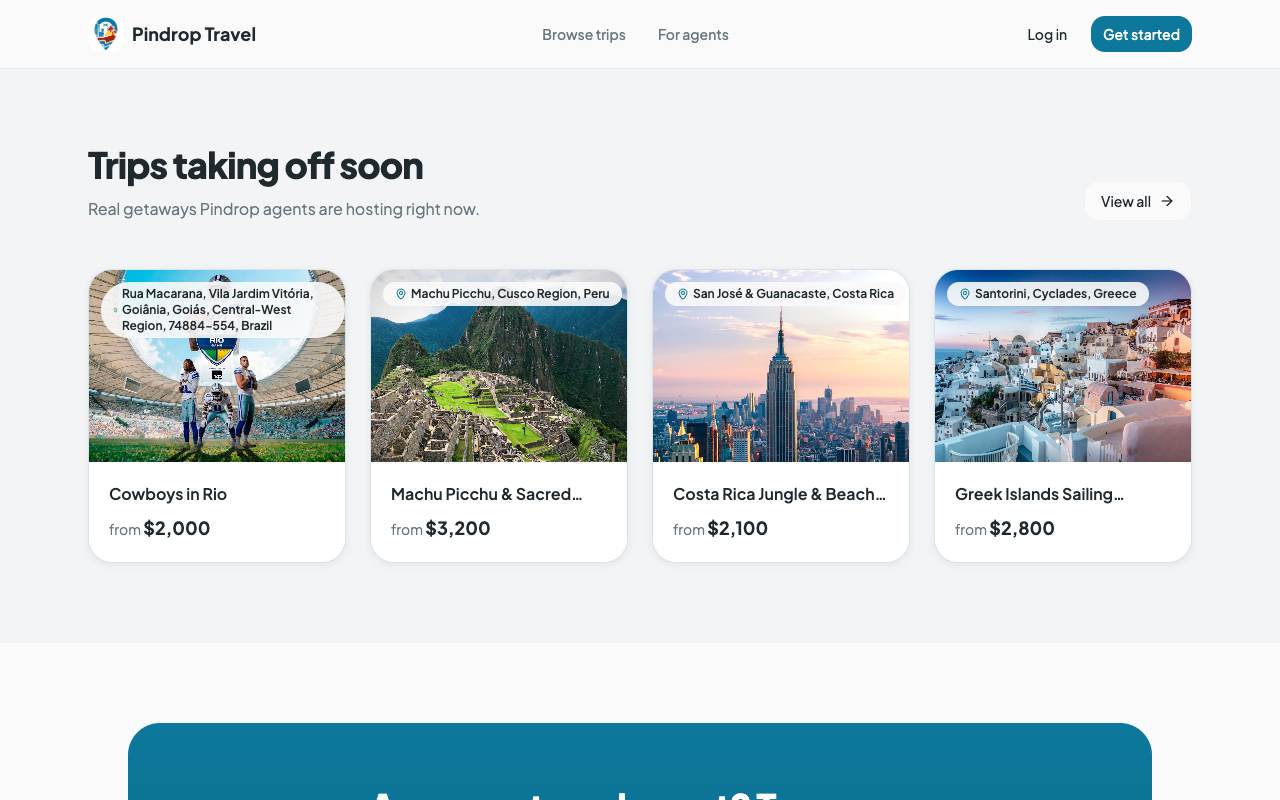Viewport: 1280px width, 800px height.
Task: Click the from $2,000 price
Action: click(160, 528)
